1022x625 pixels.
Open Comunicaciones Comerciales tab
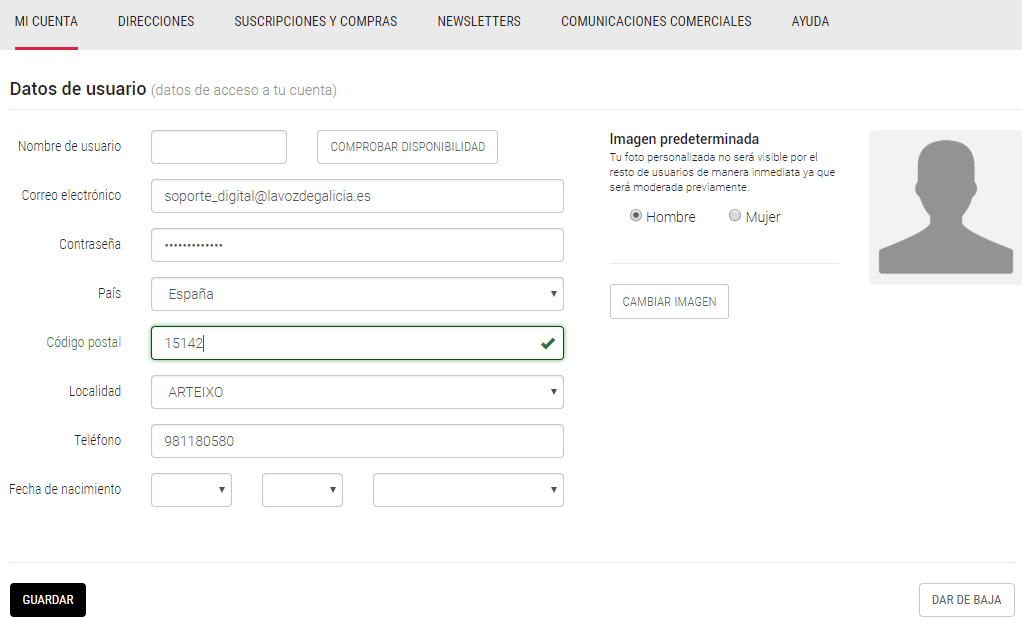[656, 22]
